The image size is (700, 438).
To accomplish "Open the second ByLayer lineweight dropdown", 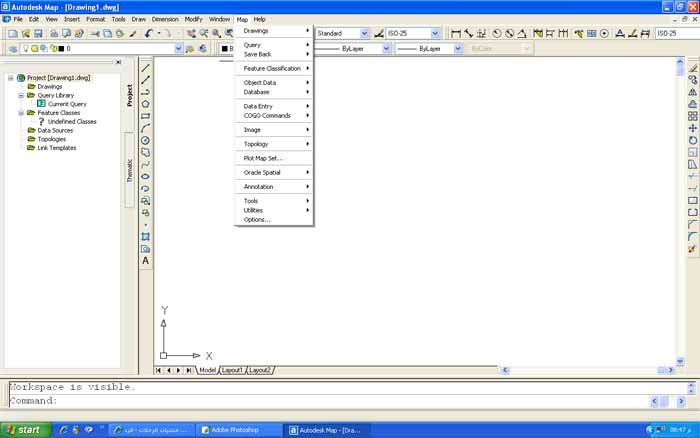I will click(x=458, y=49).
